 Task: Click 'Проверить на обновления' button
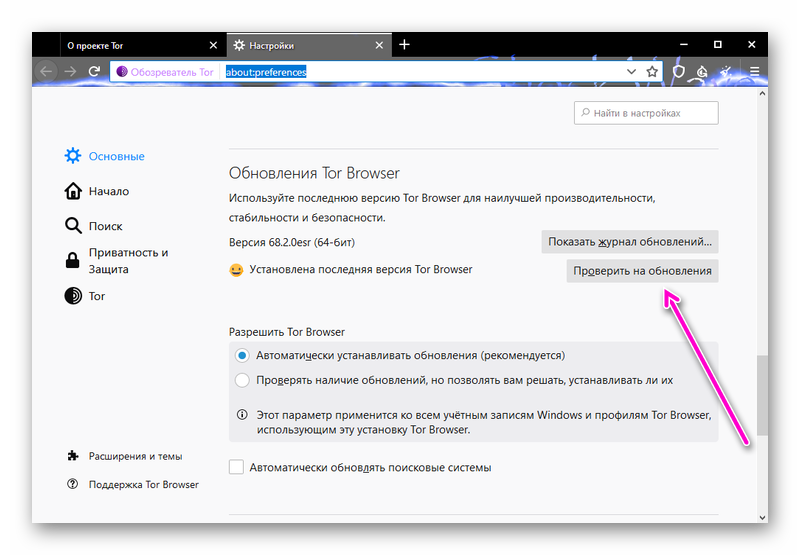point(642,271)
